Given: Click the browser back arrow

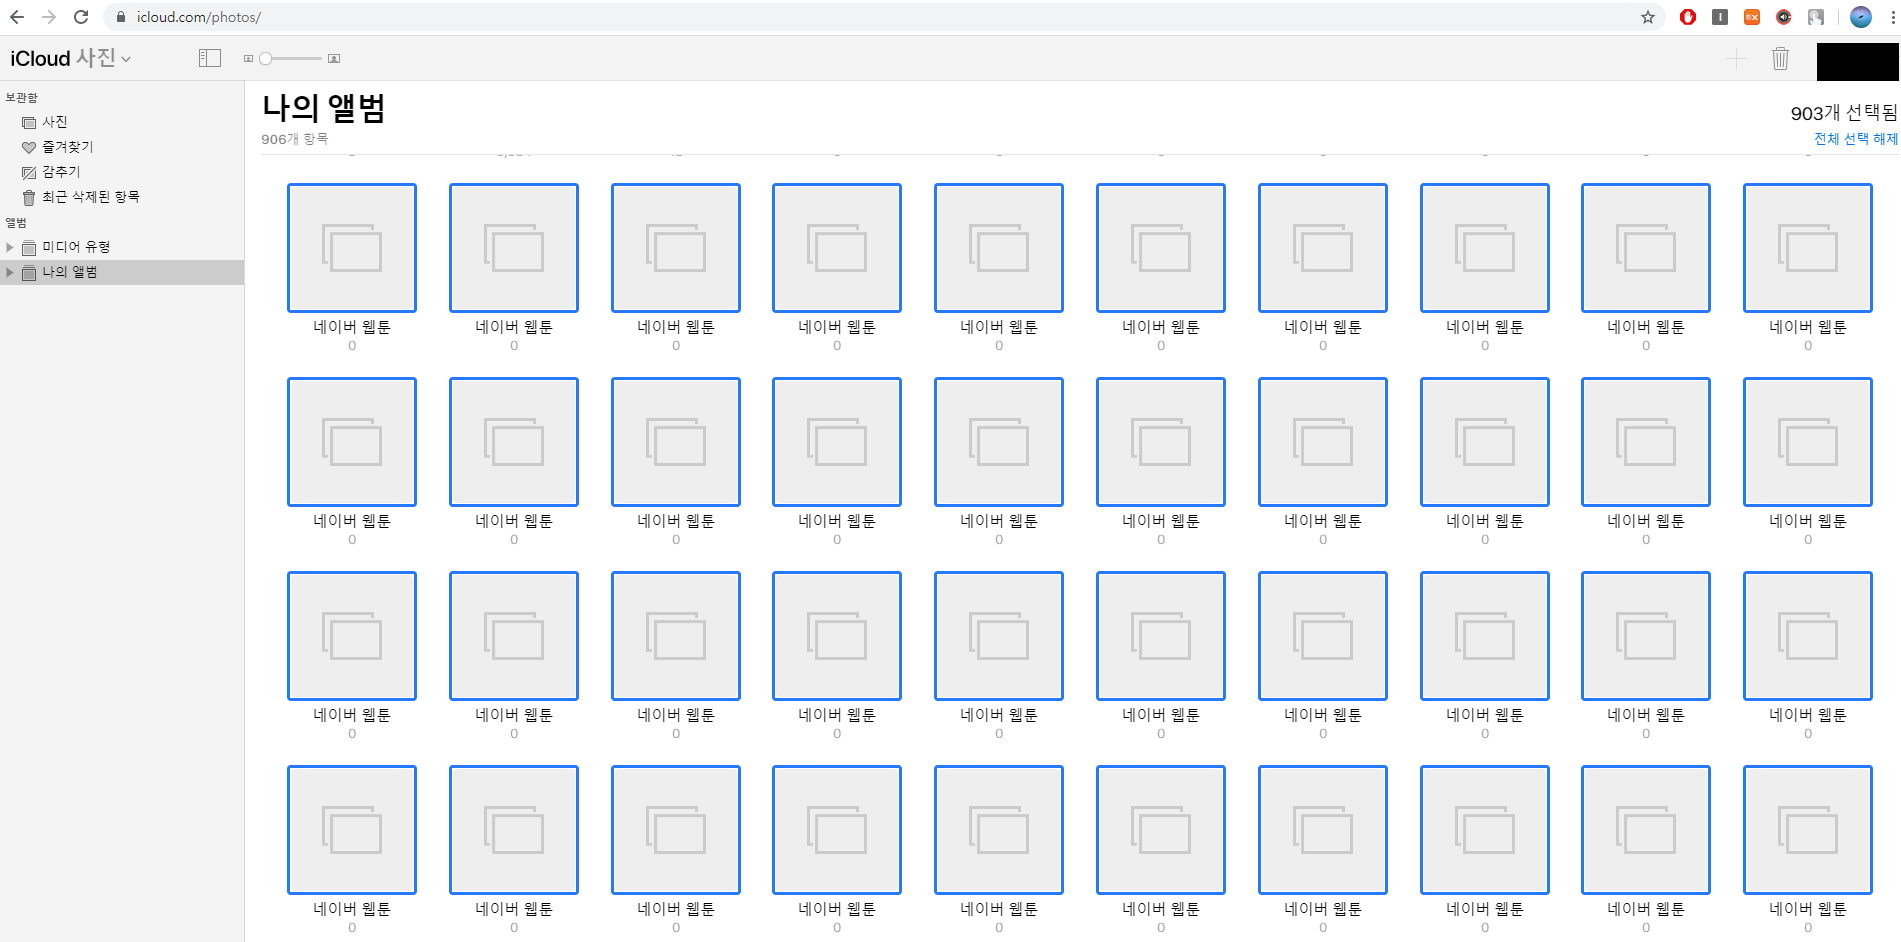Looking at the screenshot, I should 17,17.
